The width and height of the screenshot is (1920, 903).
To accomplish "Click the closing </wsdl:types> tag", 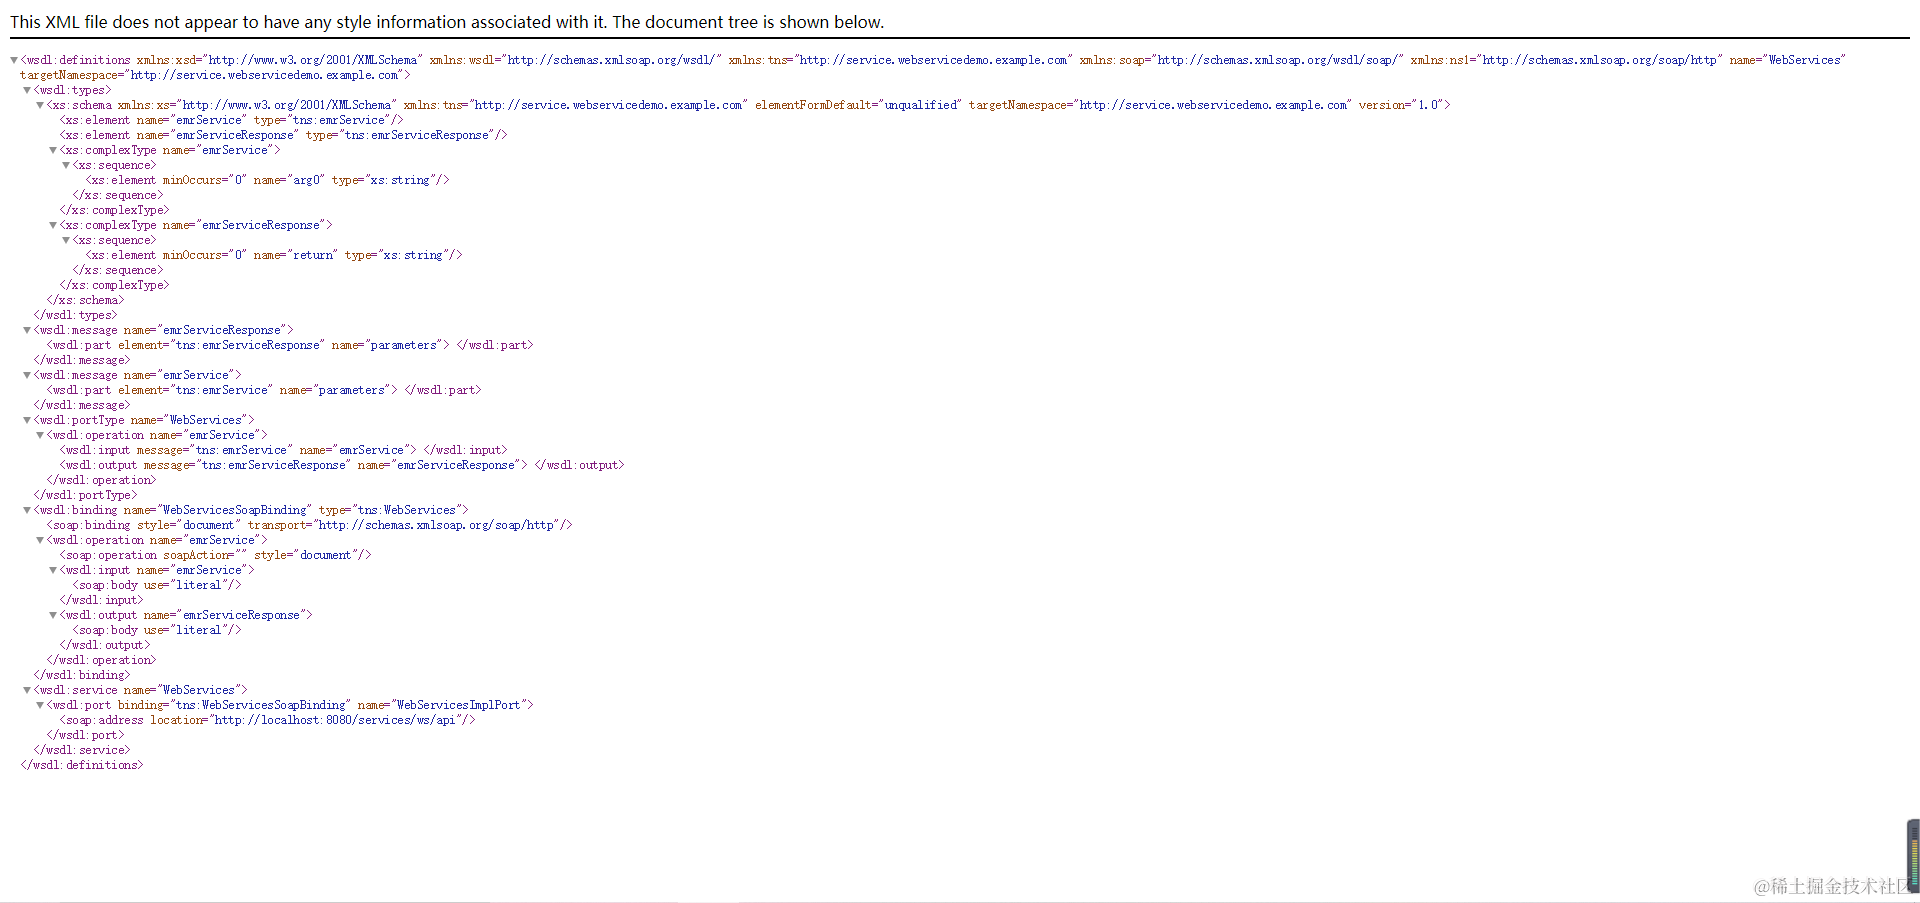I will point(75,315).
